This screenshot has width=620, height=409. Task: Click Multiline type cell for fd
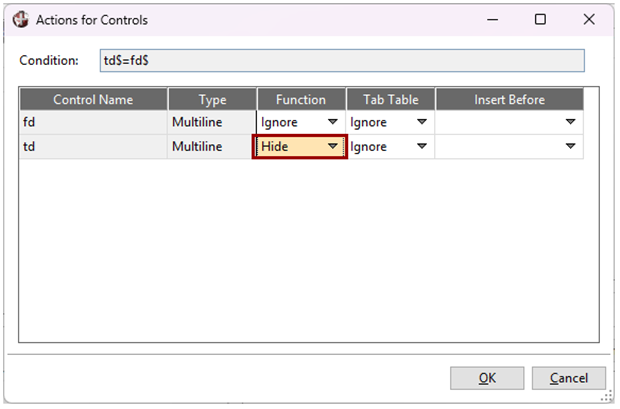212,122
